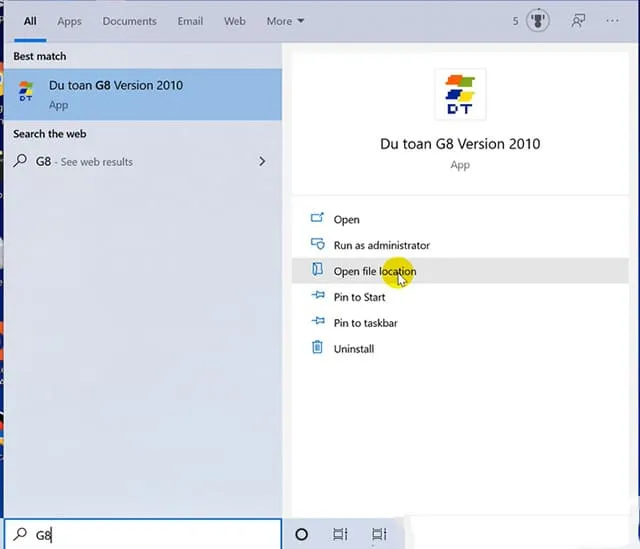Open the Apps search tab
Viewport: 640px width, 549px height.
point(69,21)
